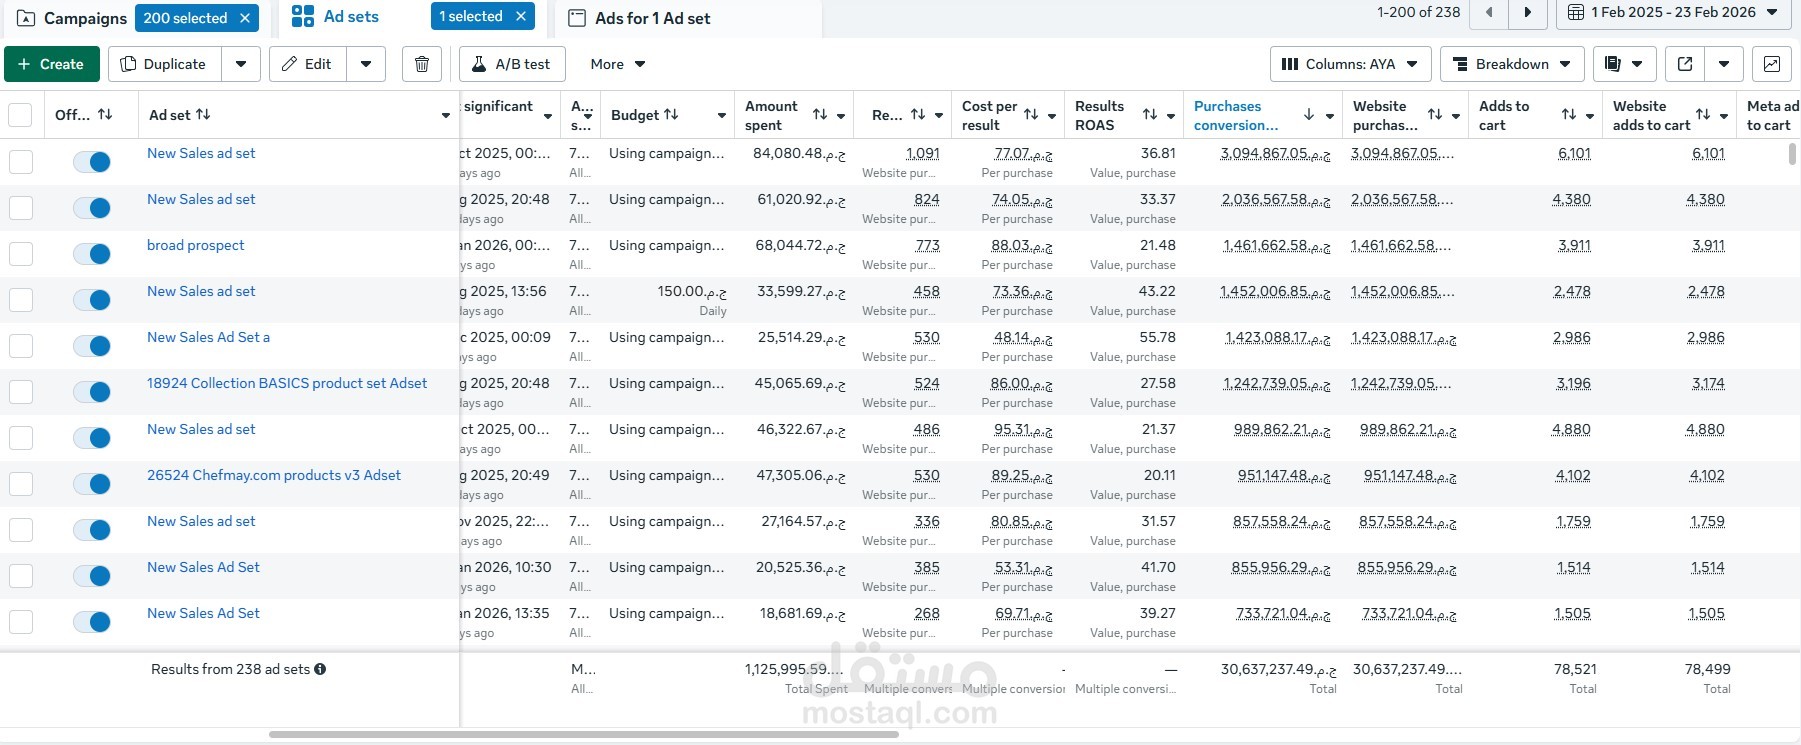Screen dimensions: 1801x745
Task: Go to next page of results
Action: pos(1527,12)
